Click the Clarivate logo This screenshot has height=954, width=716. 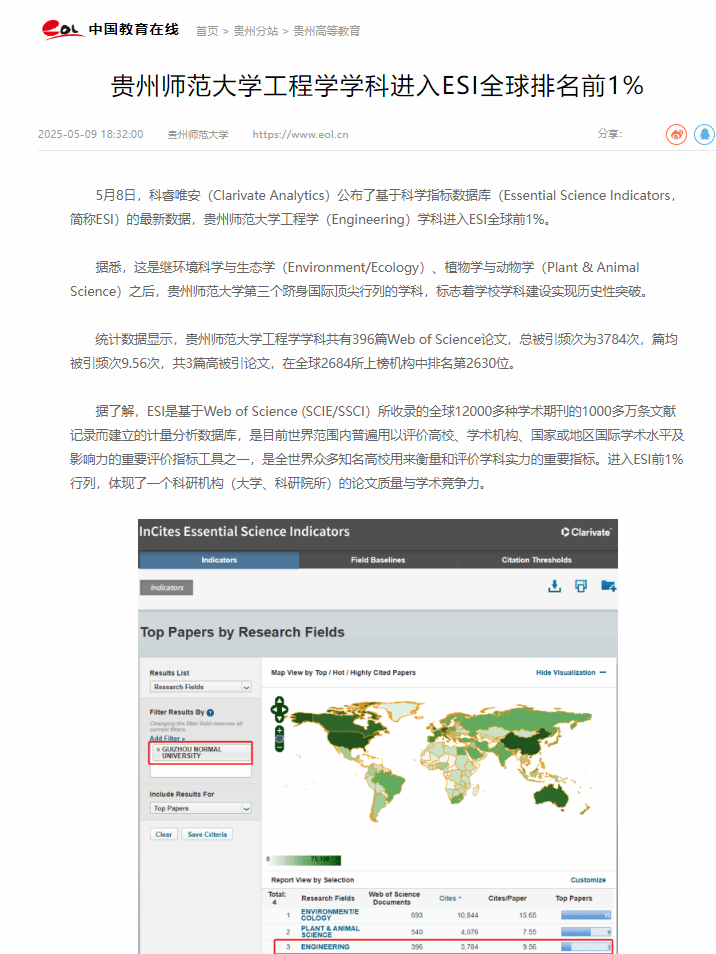(586, 532)
